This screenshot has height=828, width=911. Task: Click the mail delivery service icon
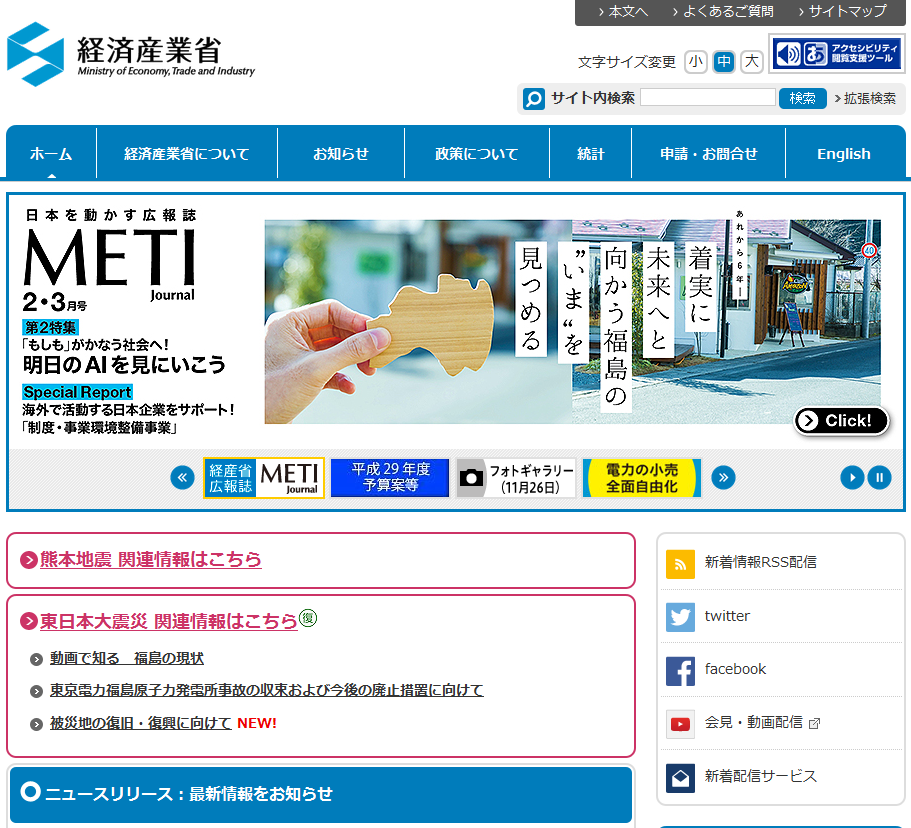[x=680, y=777]
